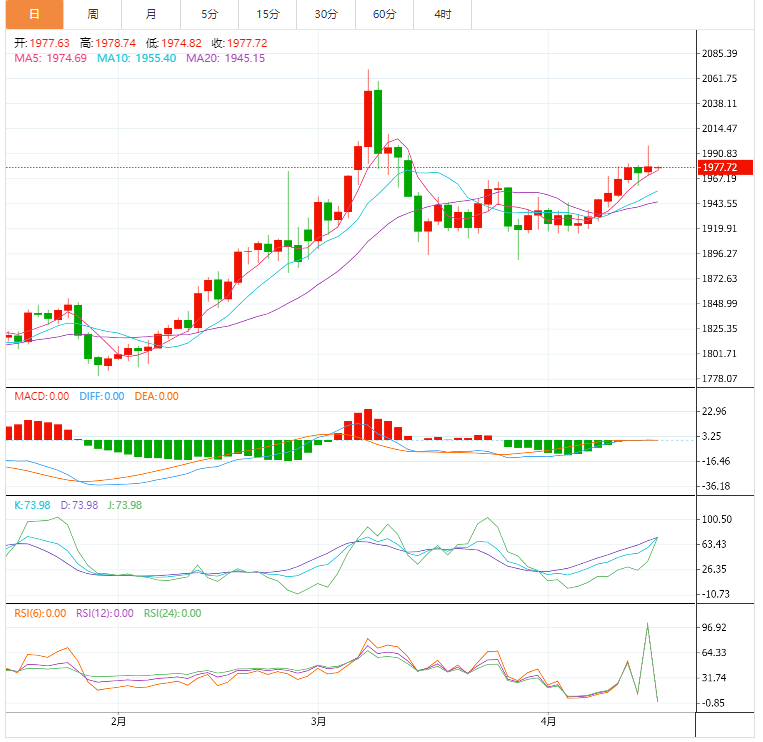
Task: Click the red 1977.72 current price label
Action: coord(725,167)
